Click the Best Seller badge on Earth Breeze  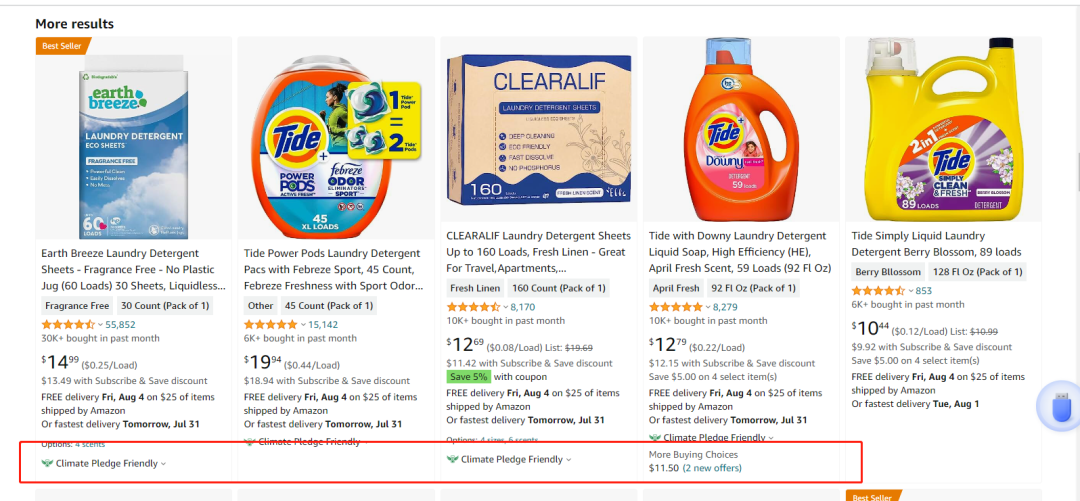click(x=63, y=46)
